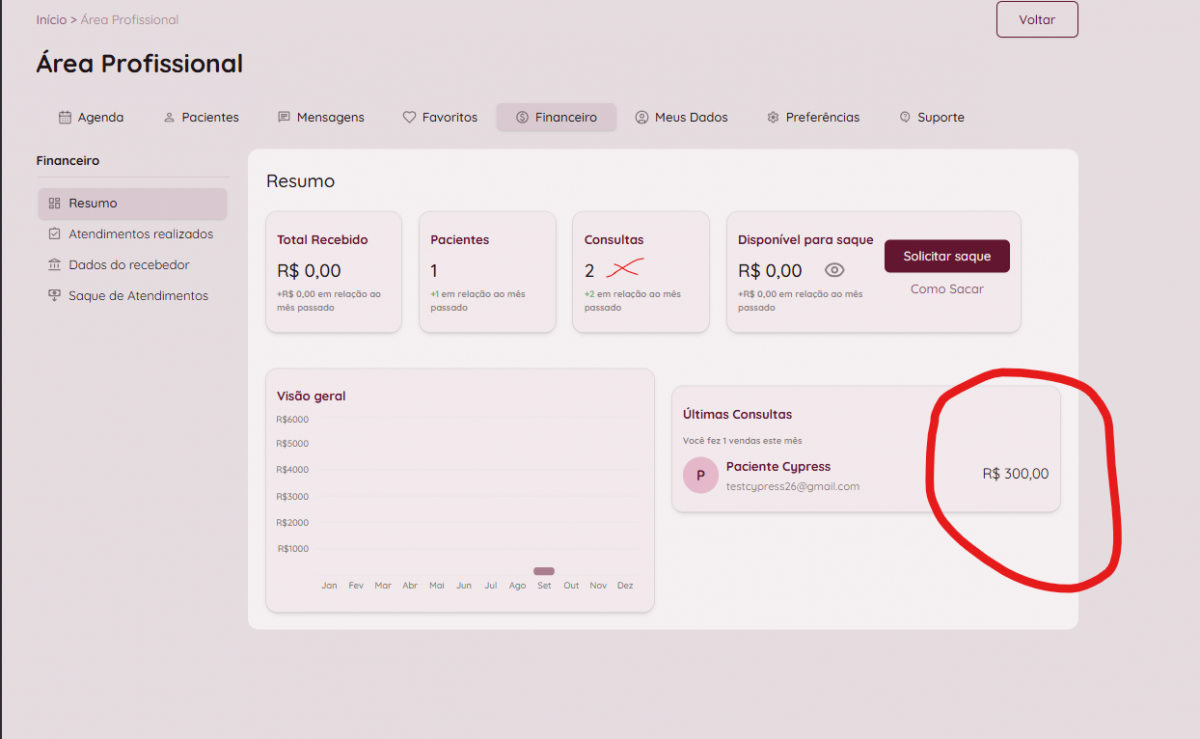This screenshot has width=1200, height=739.
Task: Toggle balance visibility with the eye icon
Action: tap(834, 270)
